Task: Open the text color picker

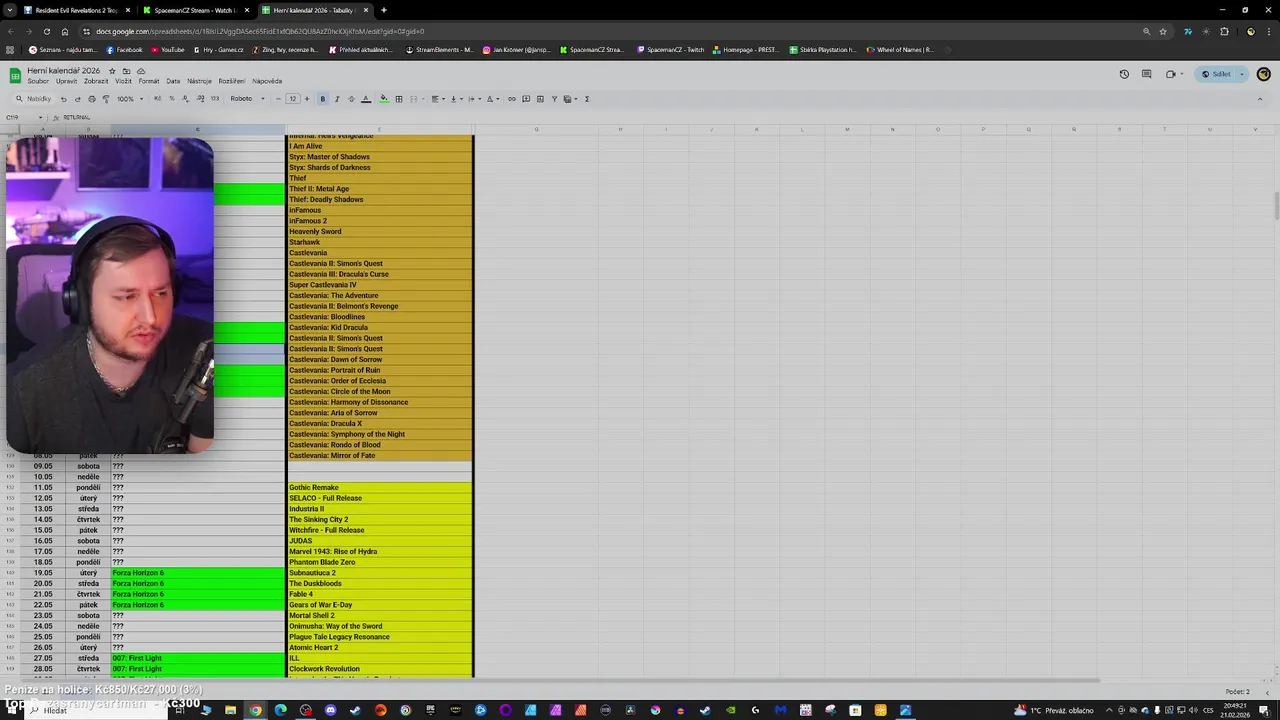Action: 366,99
